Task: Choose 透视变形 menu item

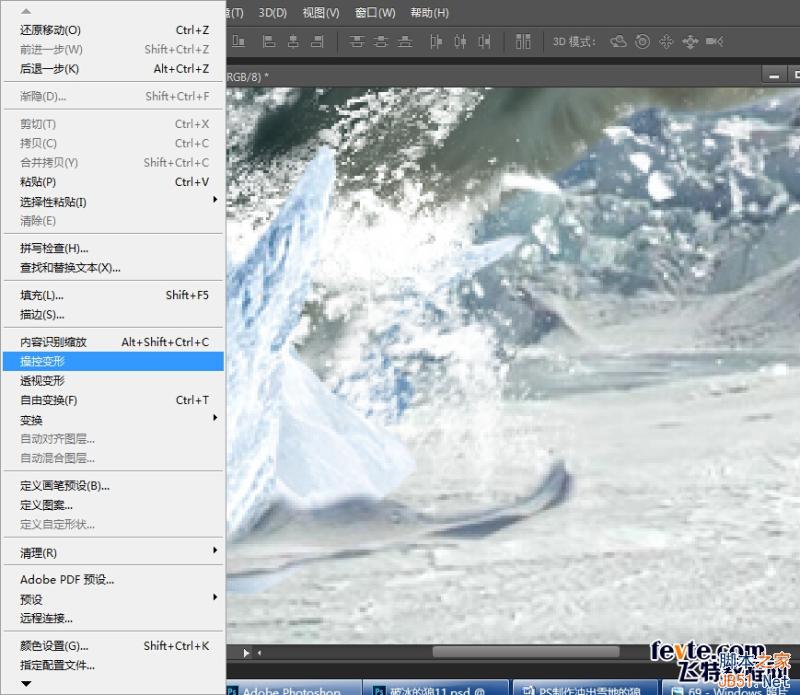Action: [113, 381]
